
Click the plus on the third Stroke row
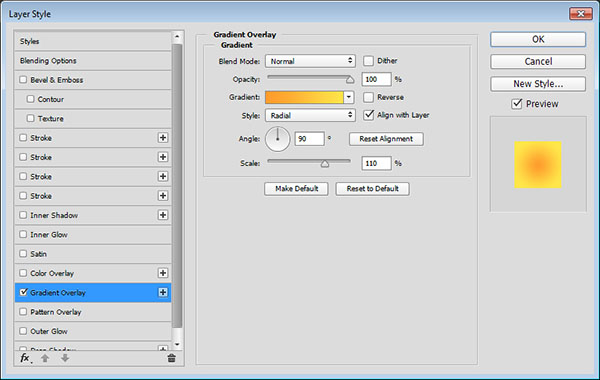[163, 176]
